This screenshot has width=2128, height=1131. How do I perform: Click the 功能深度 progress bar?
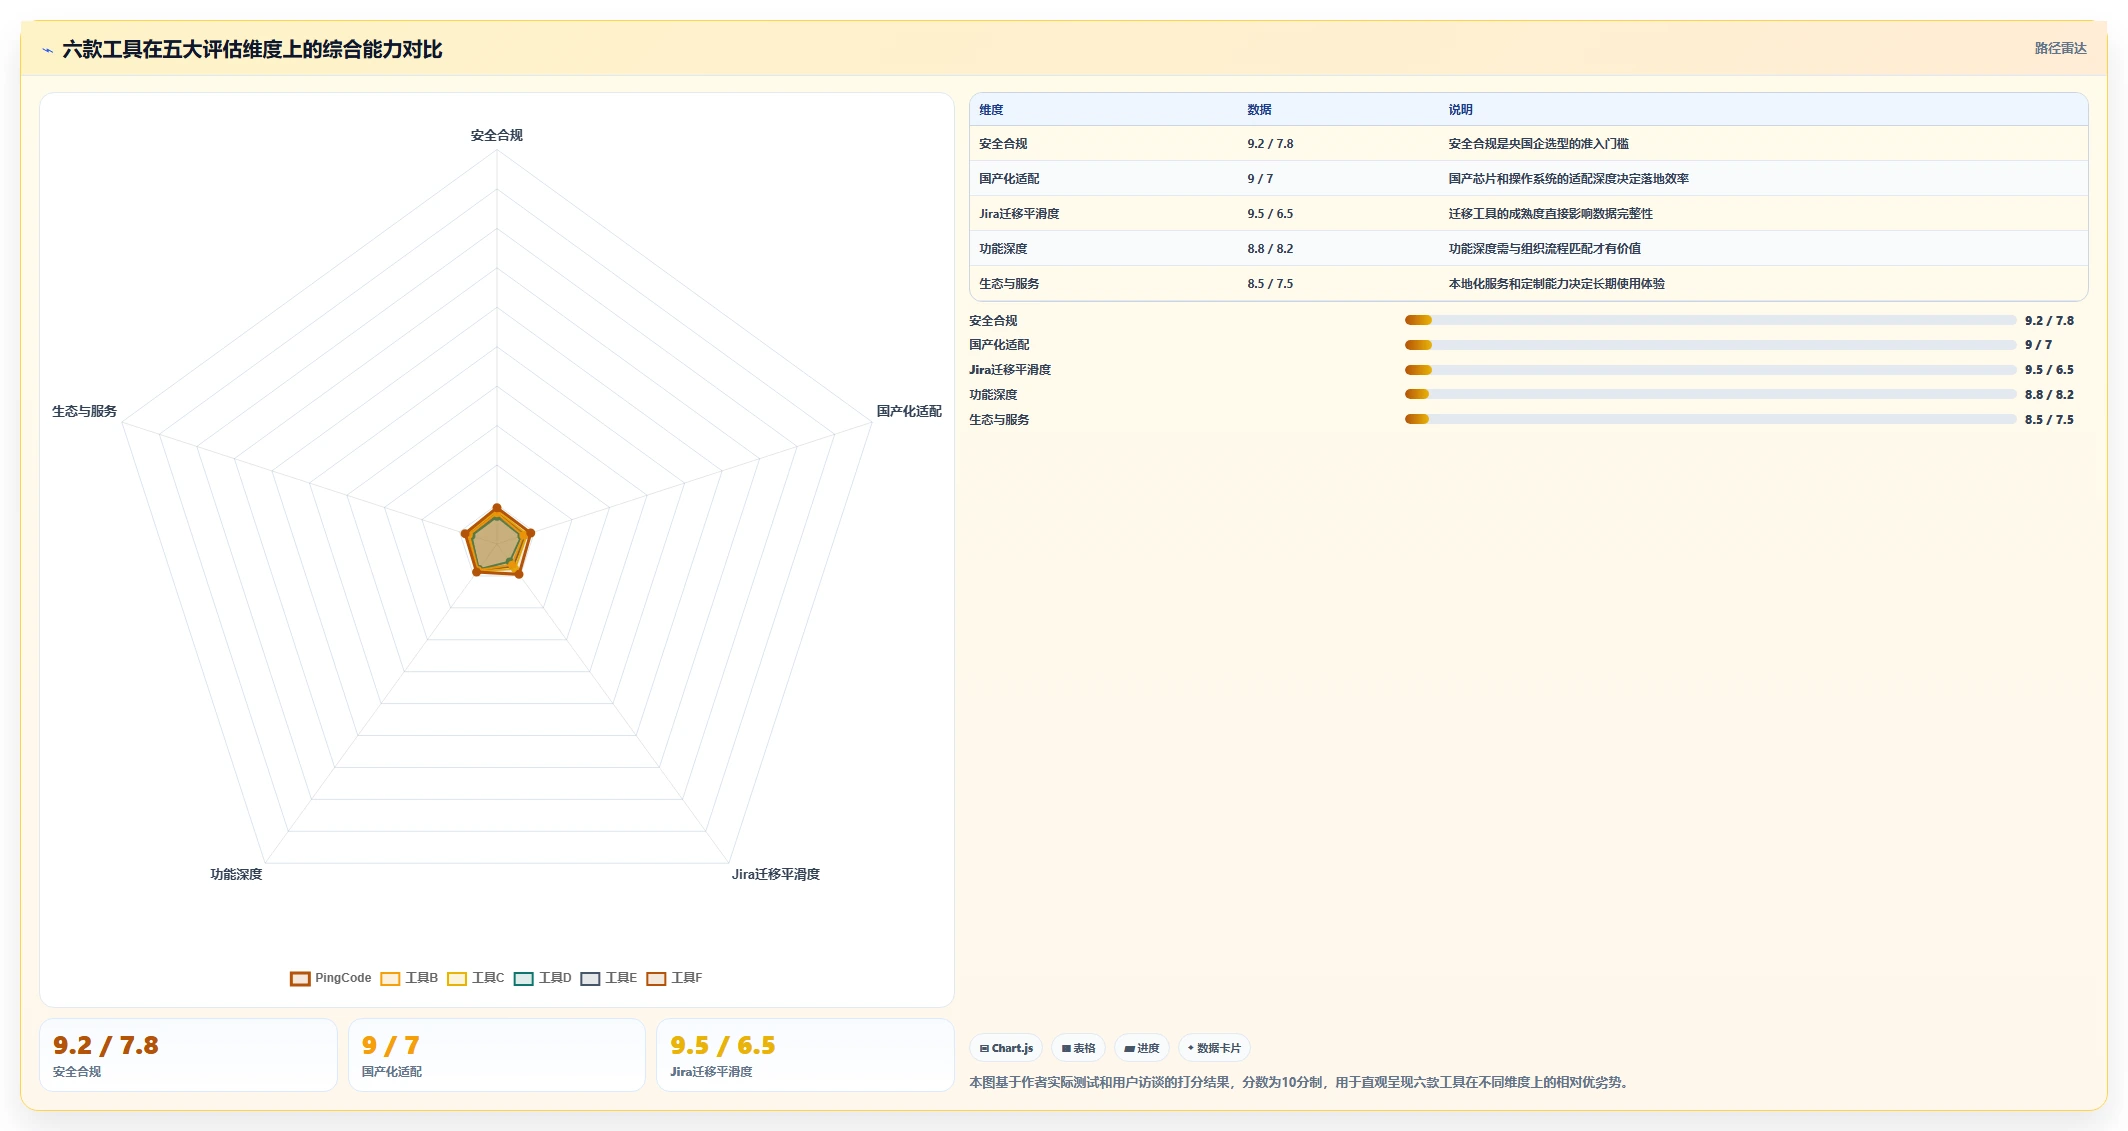point(1710,394)
